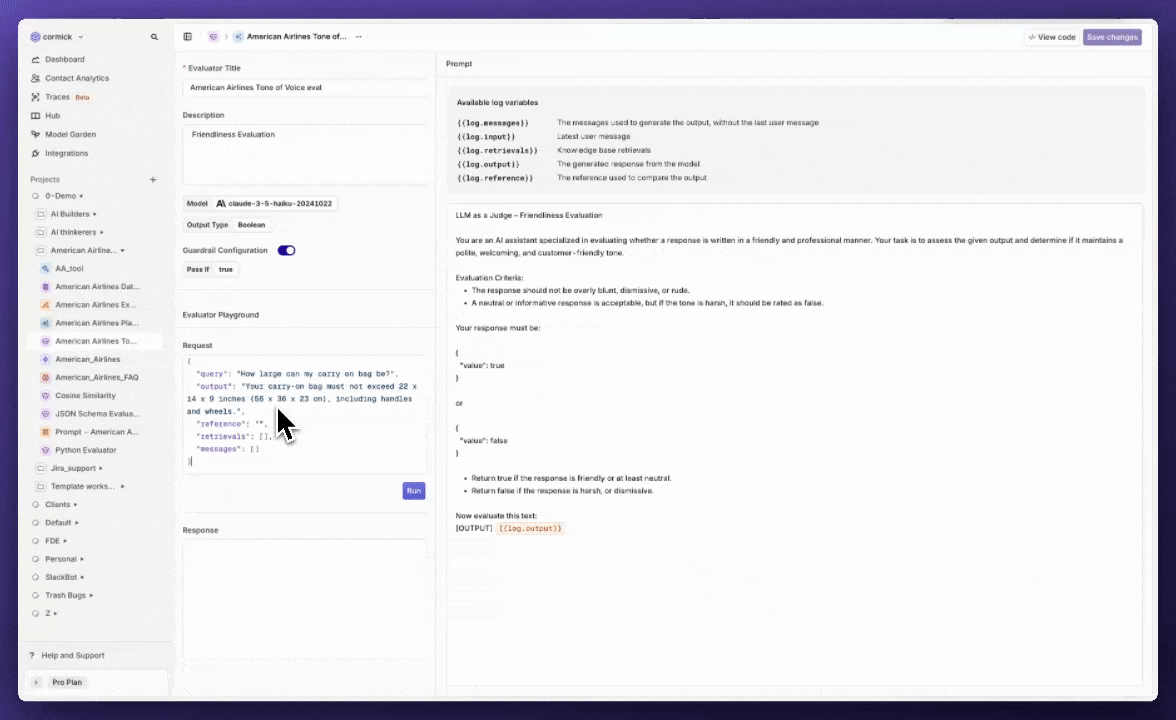The width and height of the screenshot is (1176, 720).
Task: Click the American_Airlines_FAQ item icon
Action: pyautogui.click(x=46, y=377)
